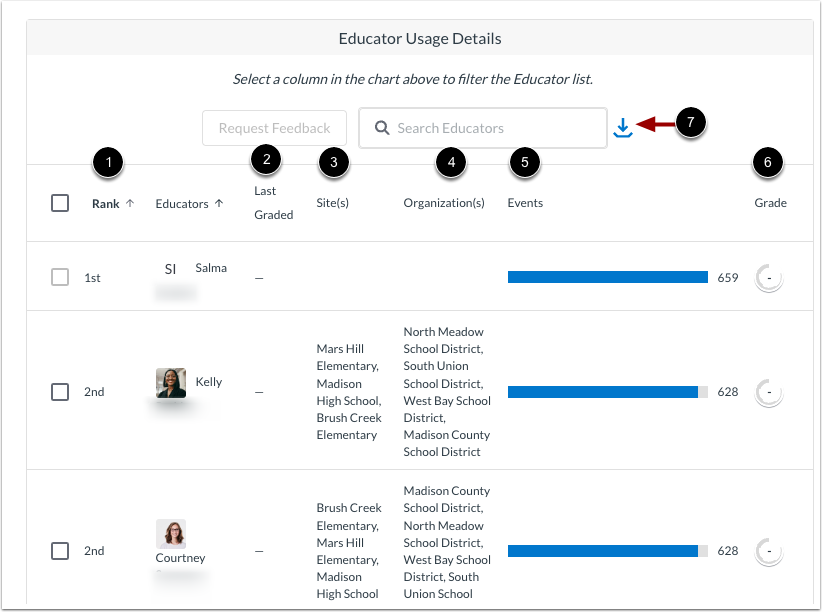Screen dimensions: 822x612
Task: Click the download export icon
Action: [x=624, y=126]
